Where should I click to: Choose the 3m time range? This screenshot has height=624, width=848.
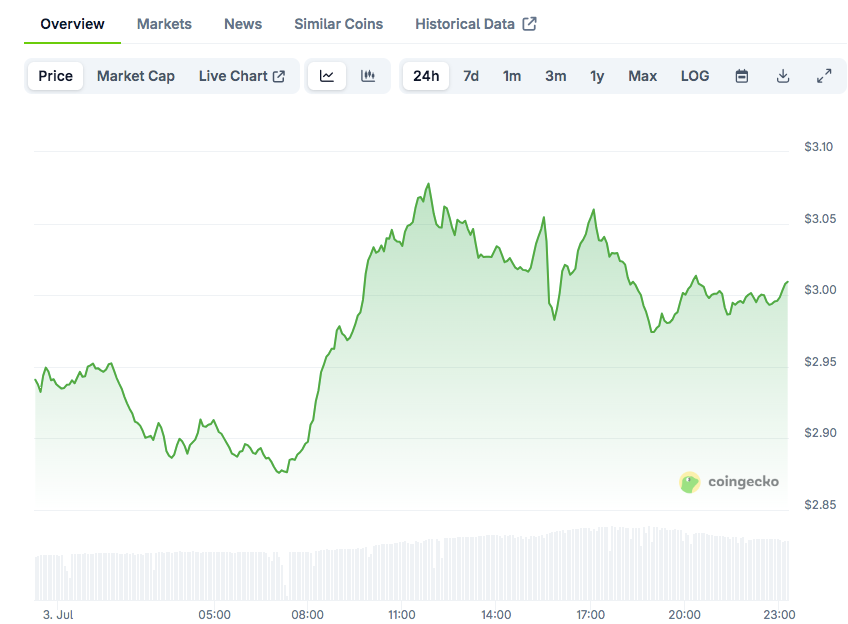tap(555, 76)
